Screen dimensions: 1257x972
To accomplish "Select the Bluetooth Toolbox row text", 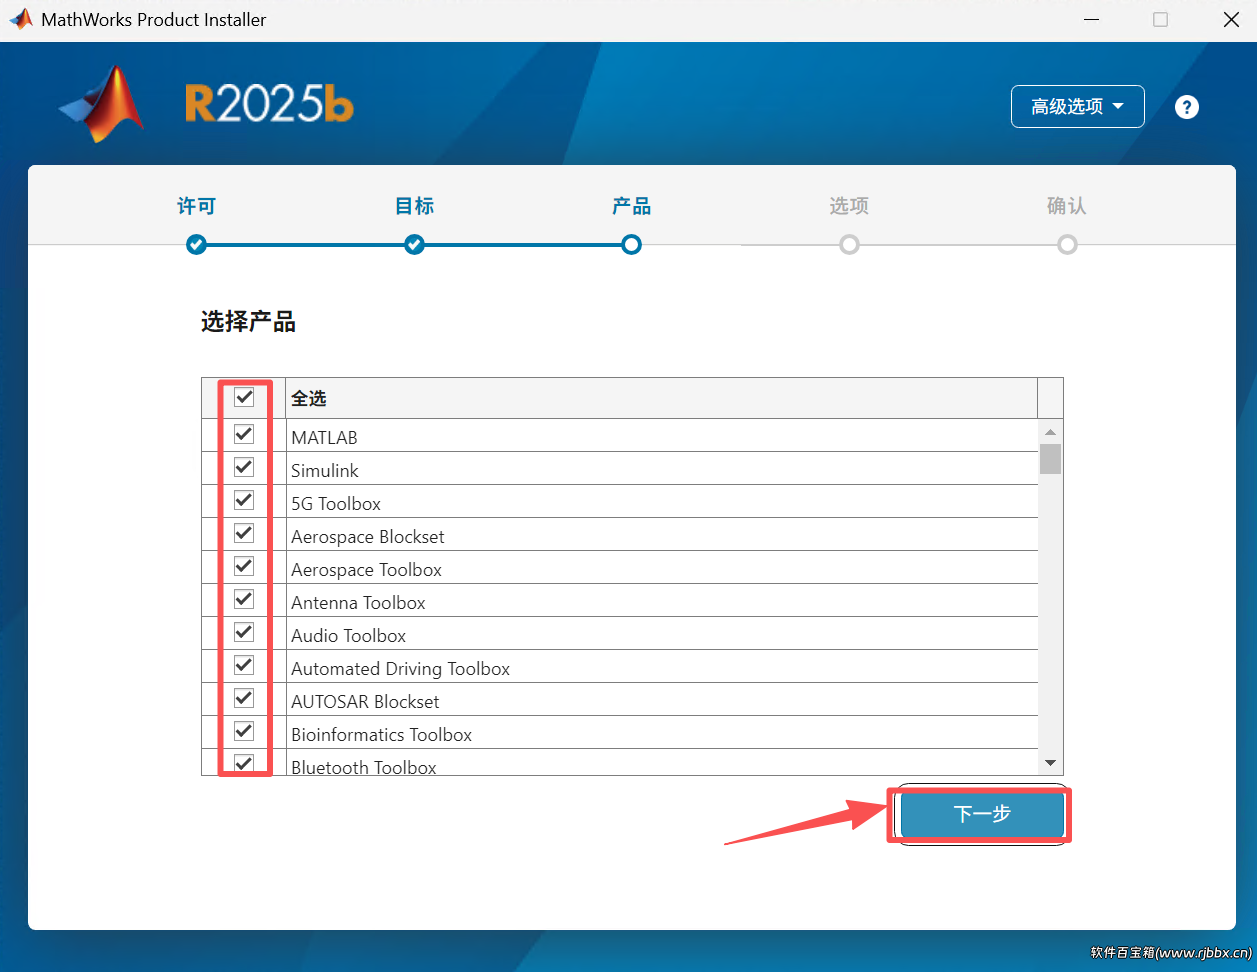I will (x=364, y=768).
